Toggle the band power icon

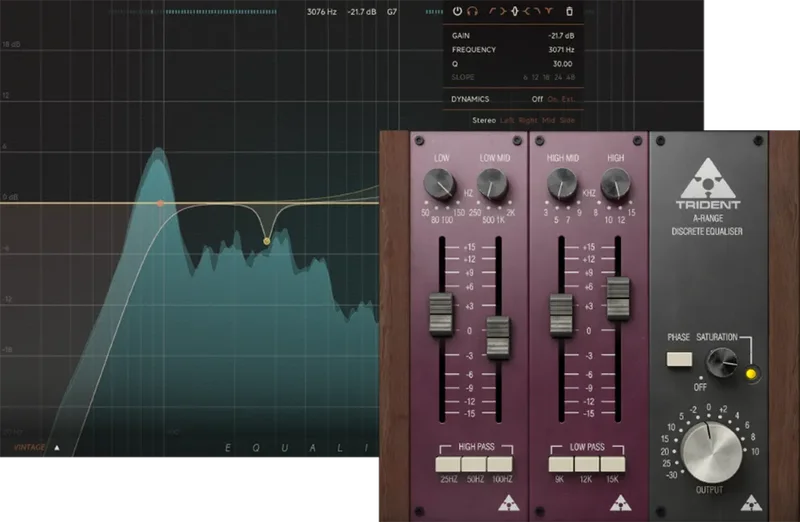coord(457,11)
